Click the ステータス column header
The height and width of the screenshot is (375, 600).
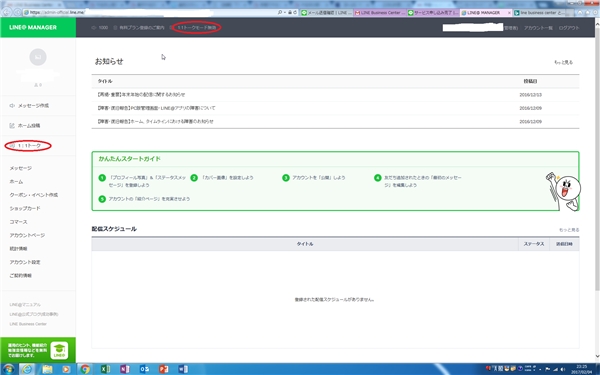point(534,244)
